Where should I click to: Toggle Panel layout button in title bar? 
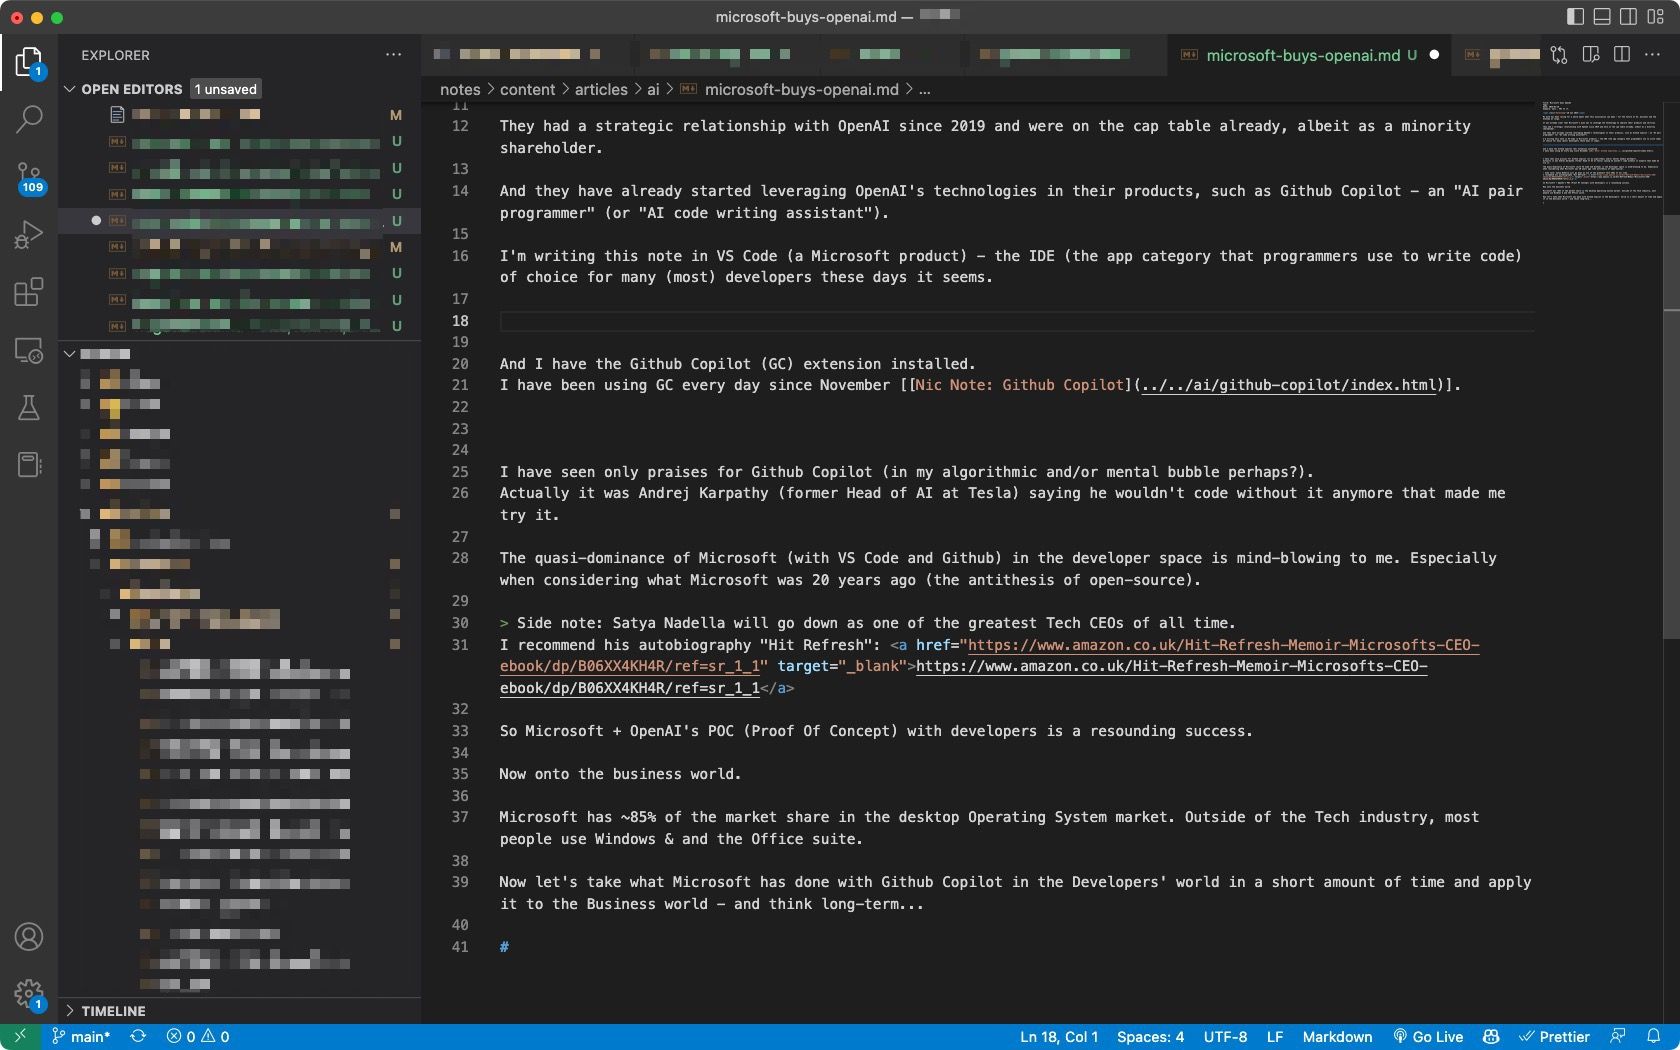click(x=1602, y=16)
